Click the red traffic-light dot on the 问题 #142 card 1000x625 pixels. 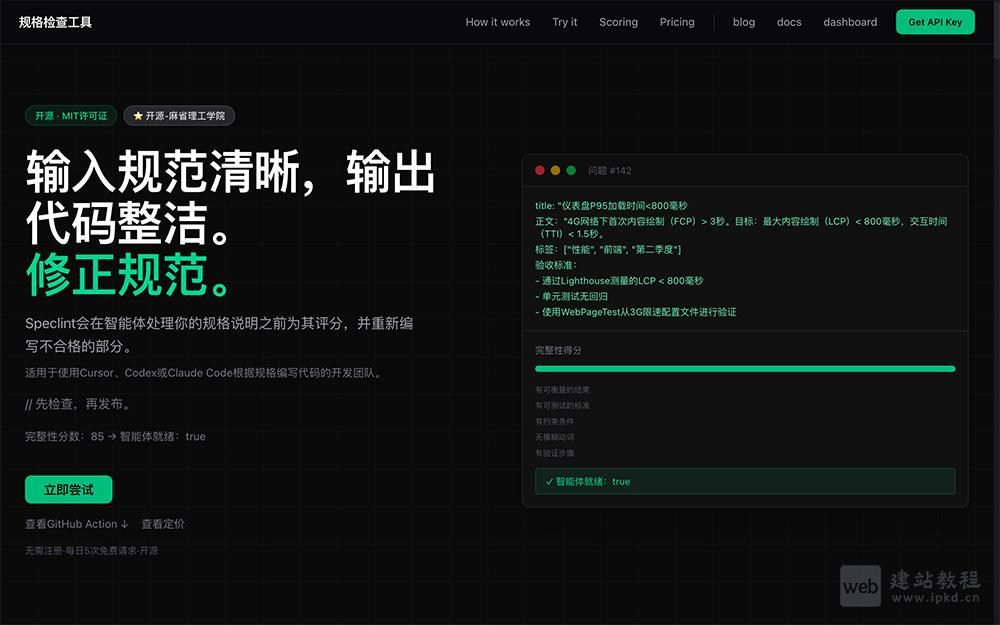click(540, 169)
